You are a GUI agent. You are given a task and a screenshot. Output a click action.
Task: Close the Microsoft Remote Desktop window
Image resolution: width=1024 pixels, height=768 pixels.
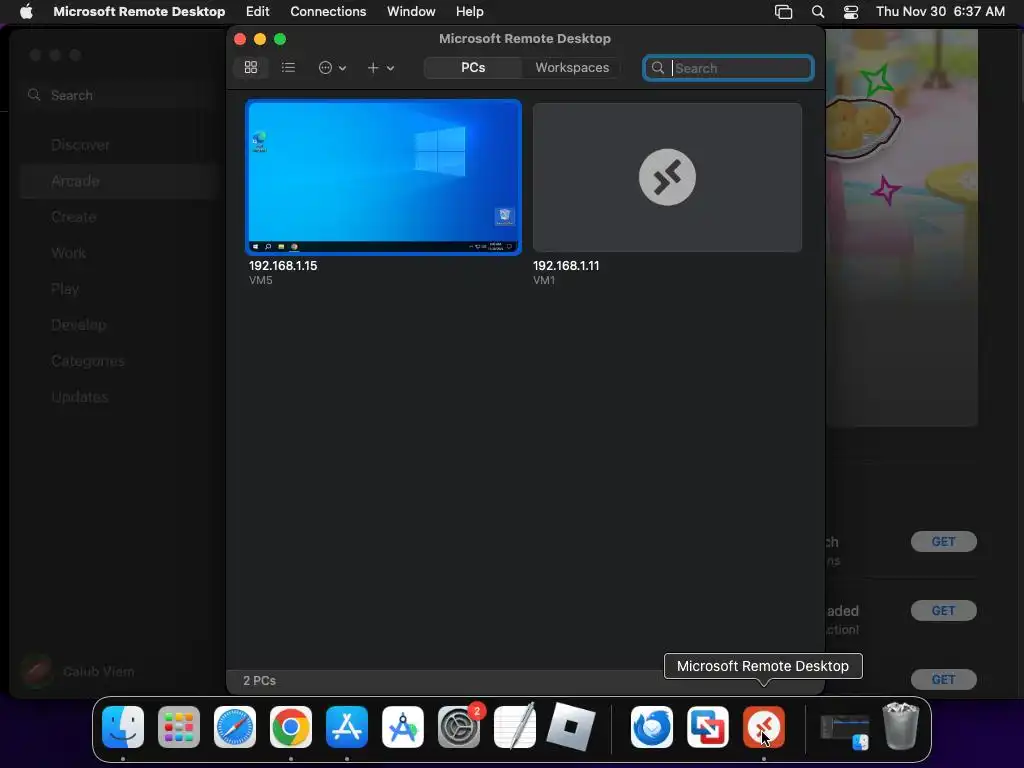click(x=240, y=39)
